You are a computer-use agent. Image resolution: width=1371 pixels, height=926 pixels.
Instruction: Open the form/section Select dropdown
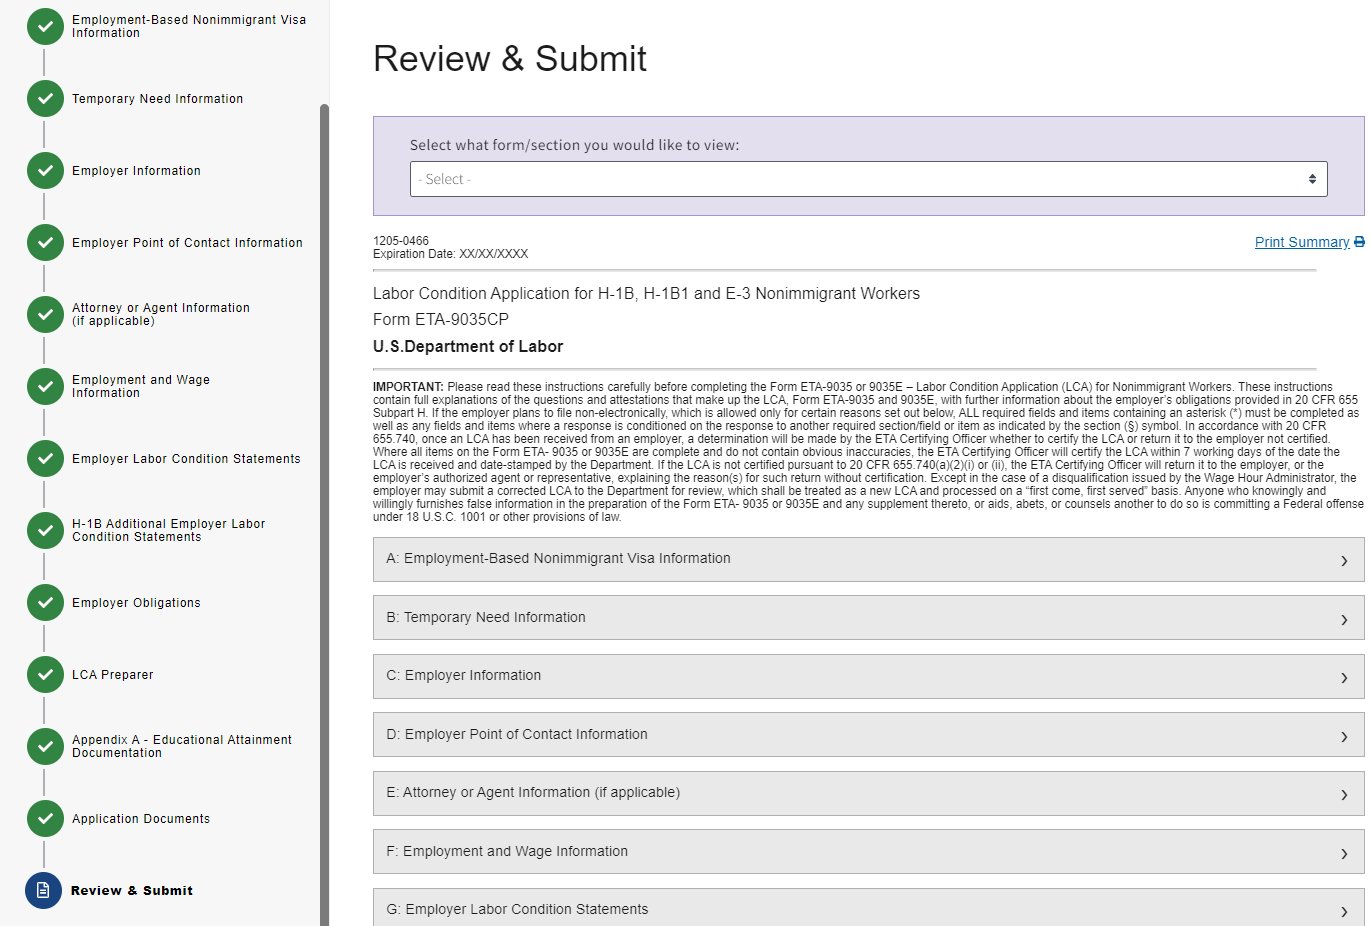[868, 179]
